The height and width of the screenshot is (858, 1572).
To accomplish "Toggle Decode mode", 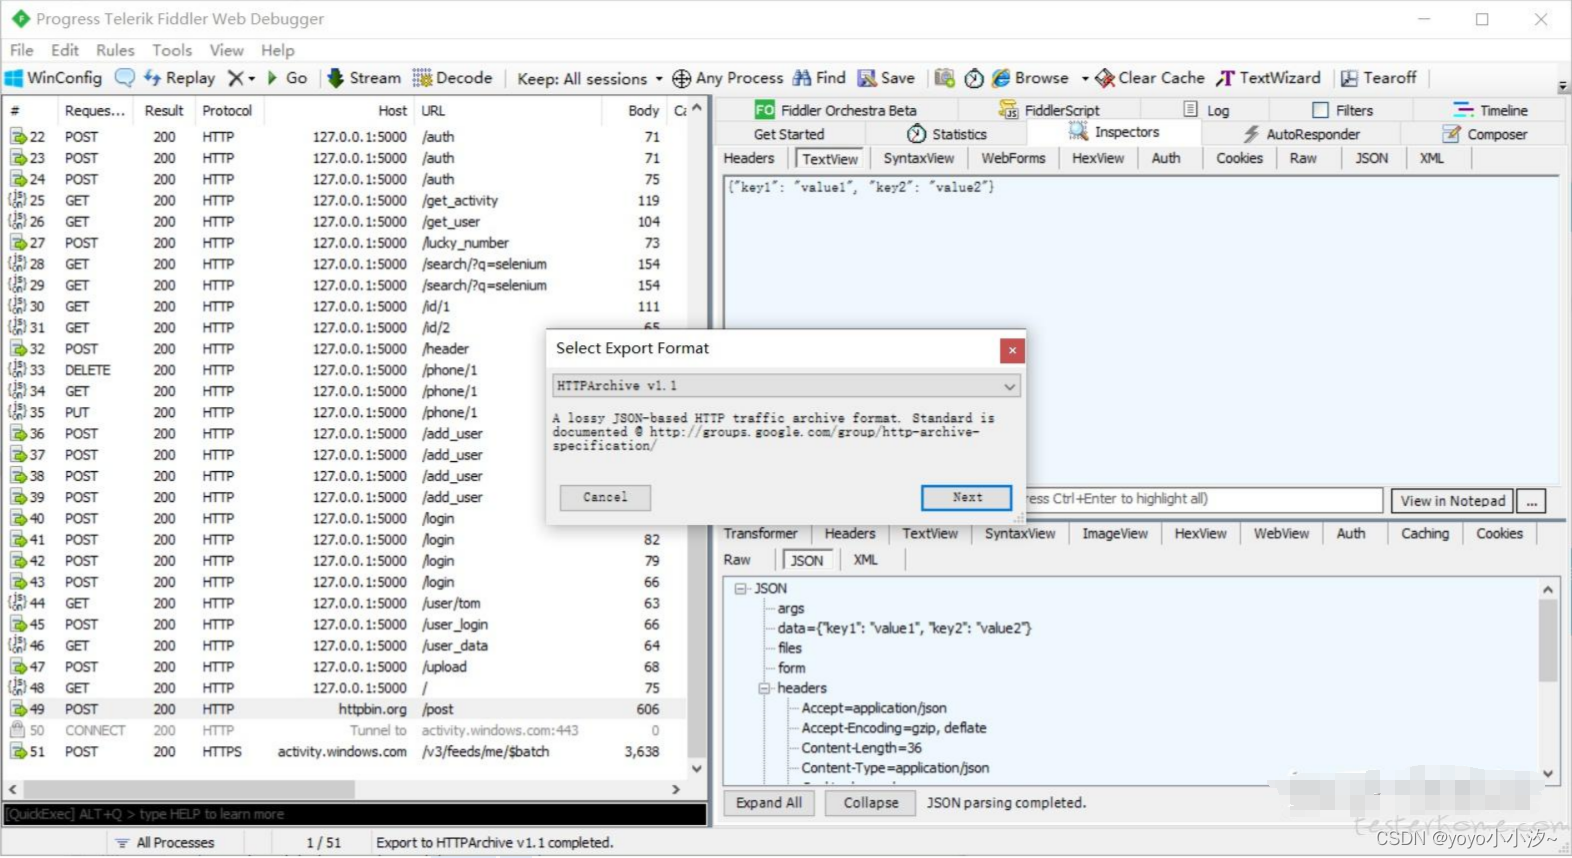I will [x=453, y=78].
